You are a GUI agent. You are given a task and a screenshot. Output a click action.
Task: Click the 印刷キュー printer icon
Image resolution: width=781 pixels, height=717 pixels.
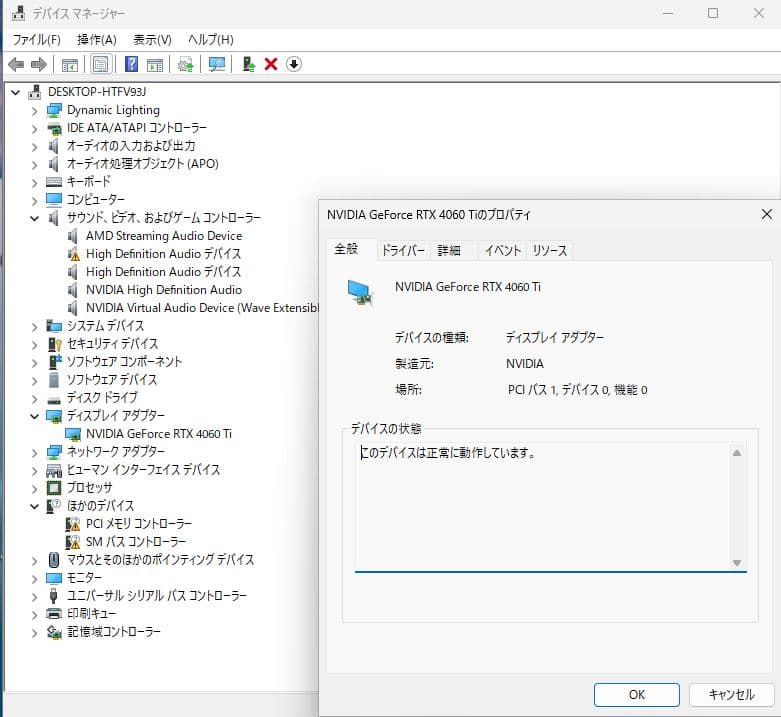coord(54,613)
